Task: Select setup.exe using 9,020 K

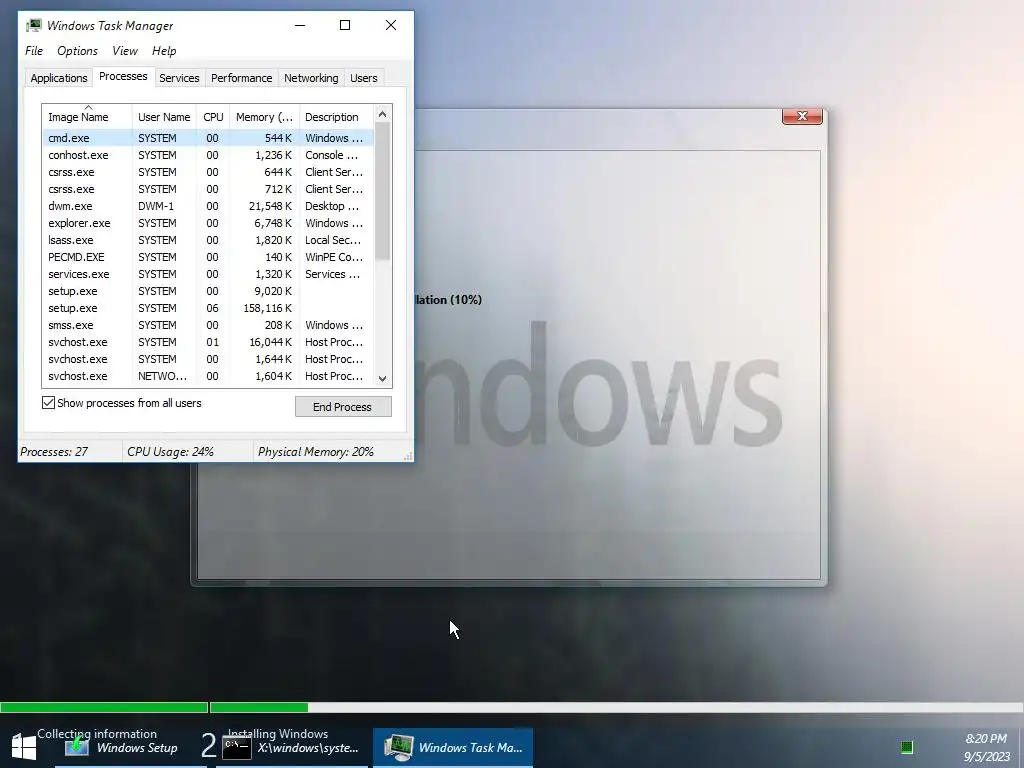Action: point(208,291)
